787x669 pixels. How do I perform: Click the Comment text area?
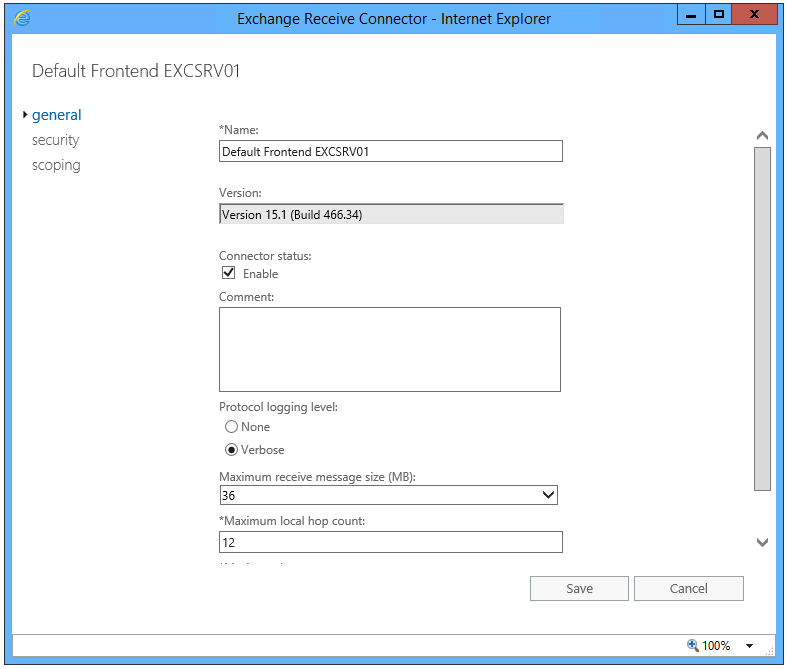pos(390,349)
